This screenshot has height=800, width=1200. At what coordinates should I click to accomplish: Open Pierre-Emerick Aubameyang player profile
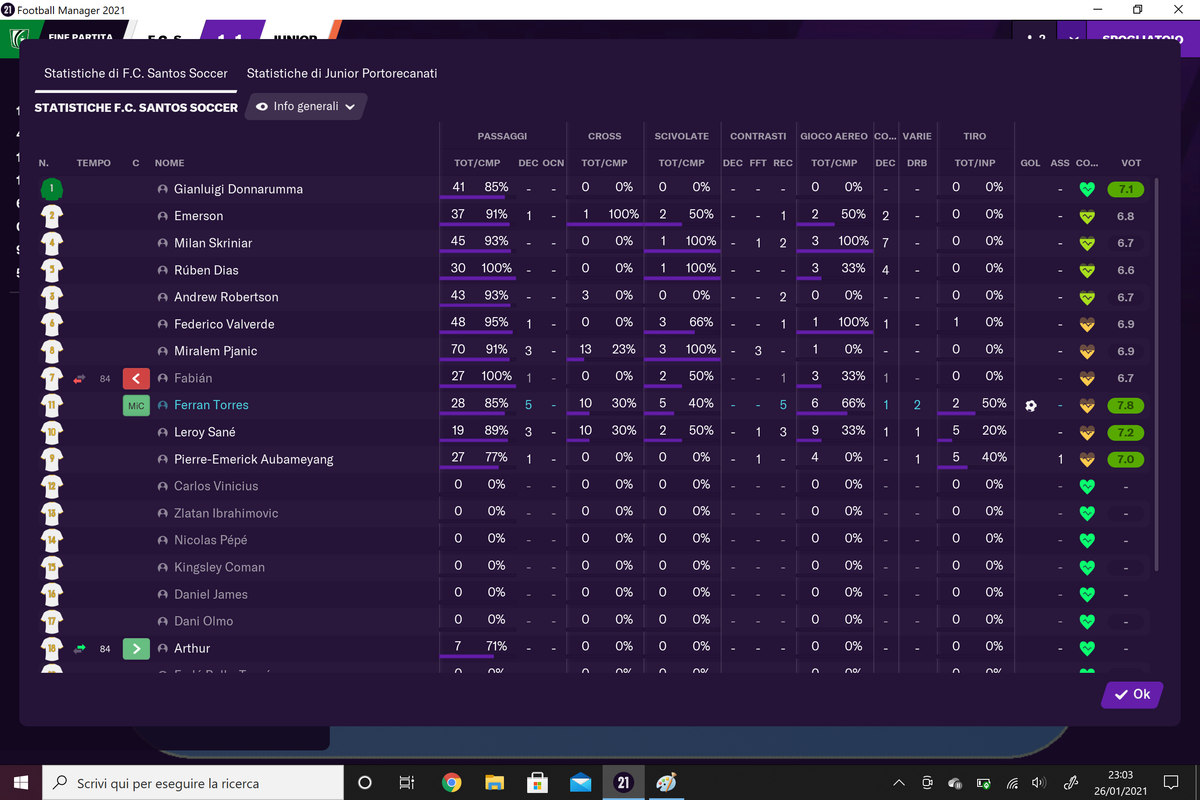[x=254, y=459]
